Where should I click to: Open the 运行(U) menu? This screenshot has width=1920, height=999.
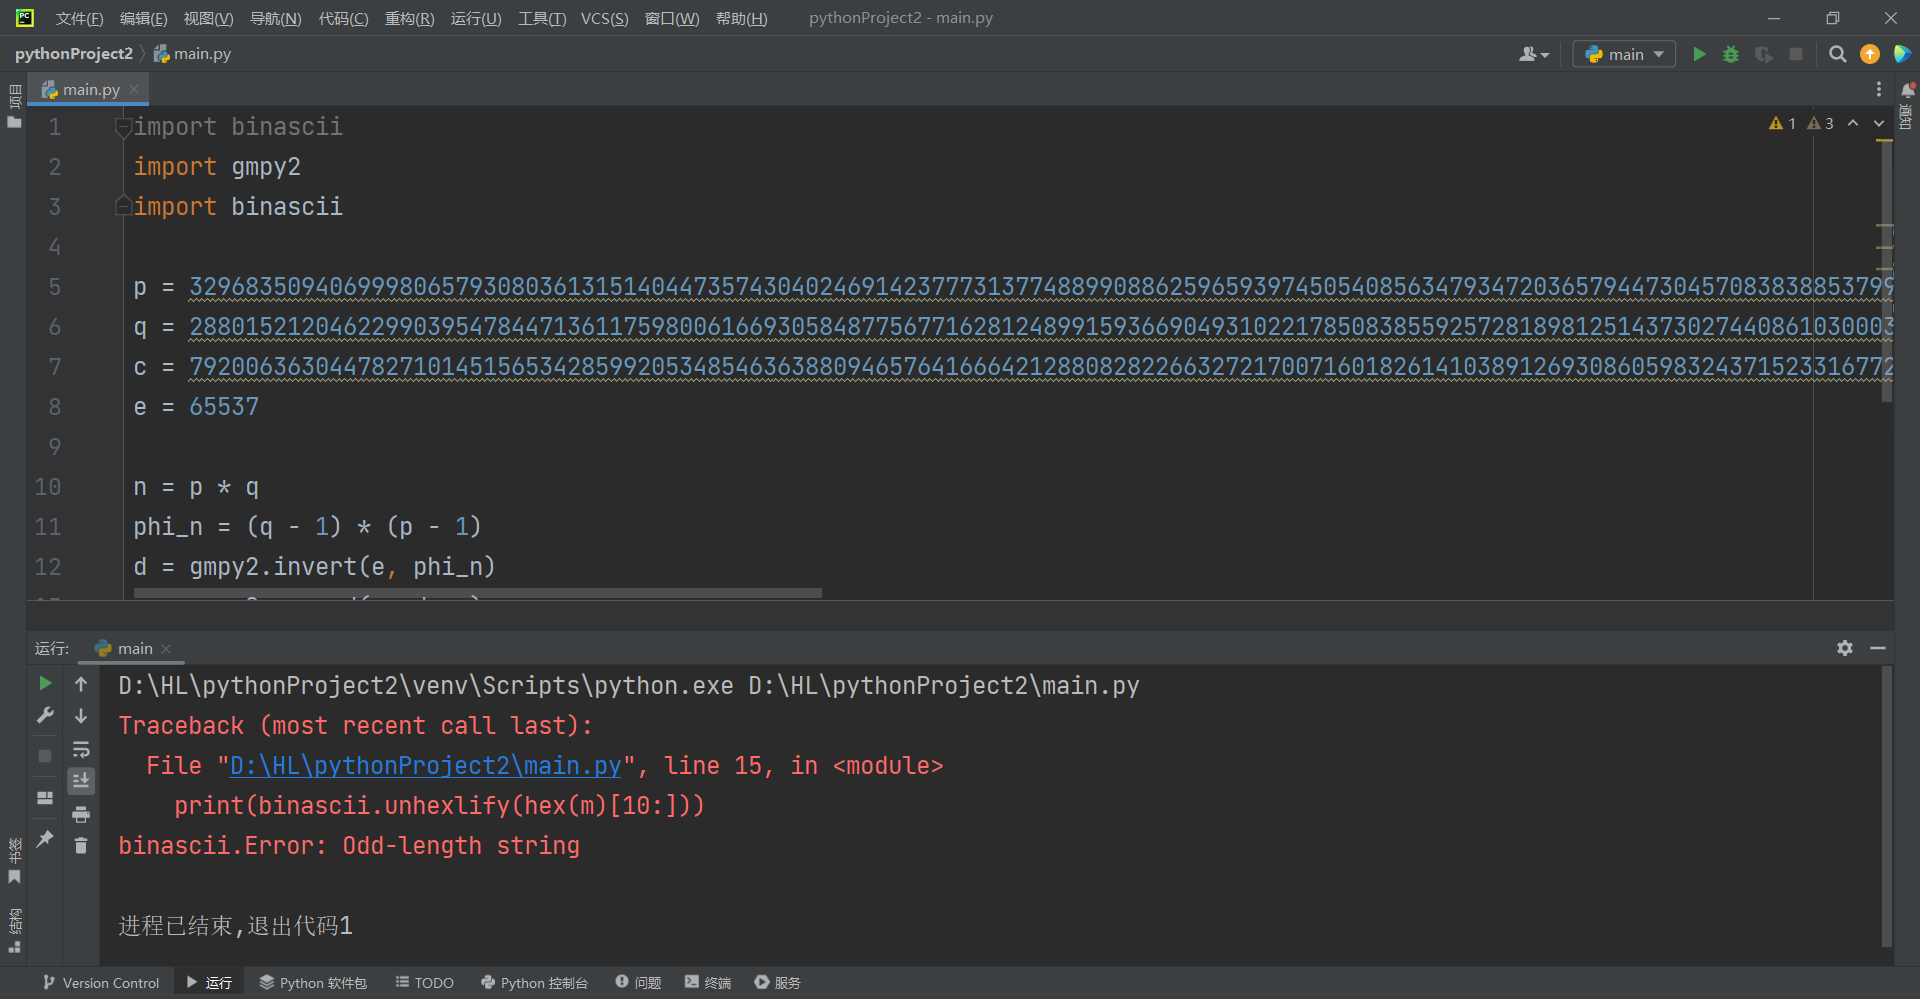point(476,18)
